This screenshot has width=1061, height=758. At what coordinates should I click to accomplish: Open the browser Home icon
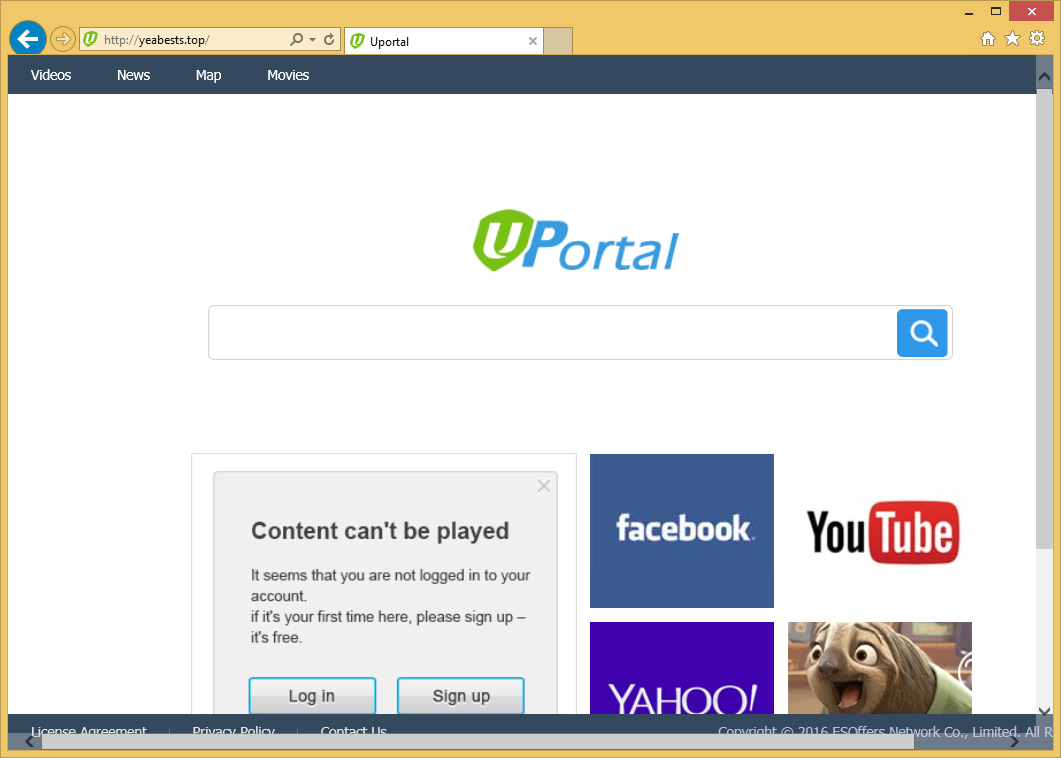click(988, 39)
